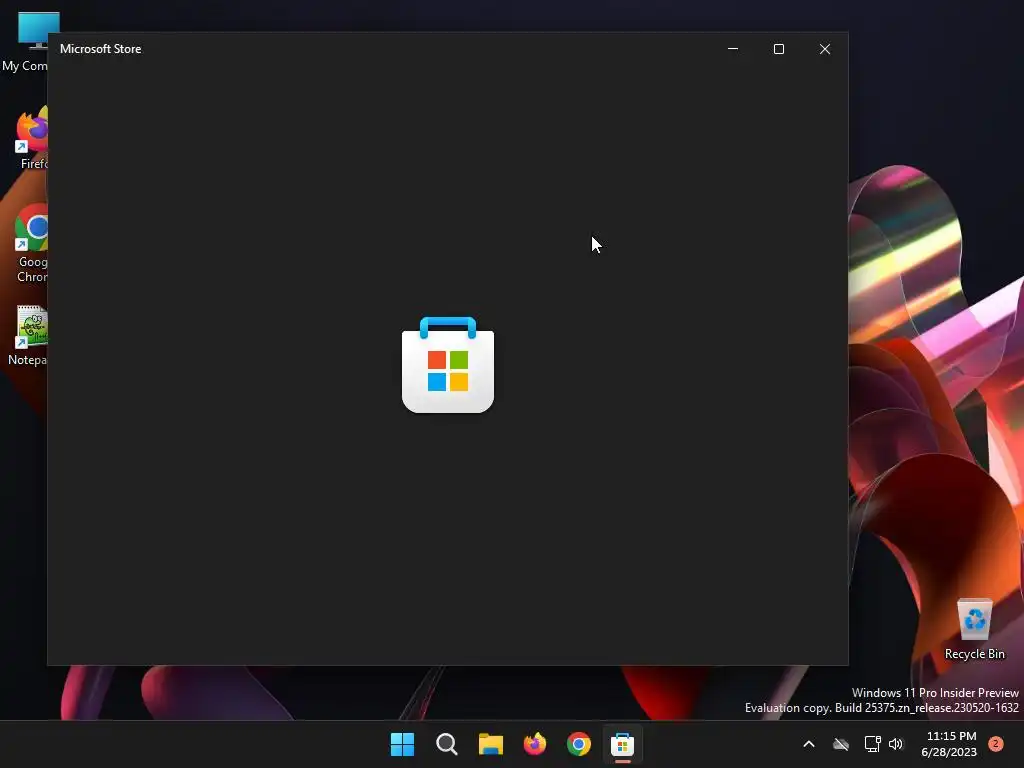Open network status tray icon

(872, 744)
